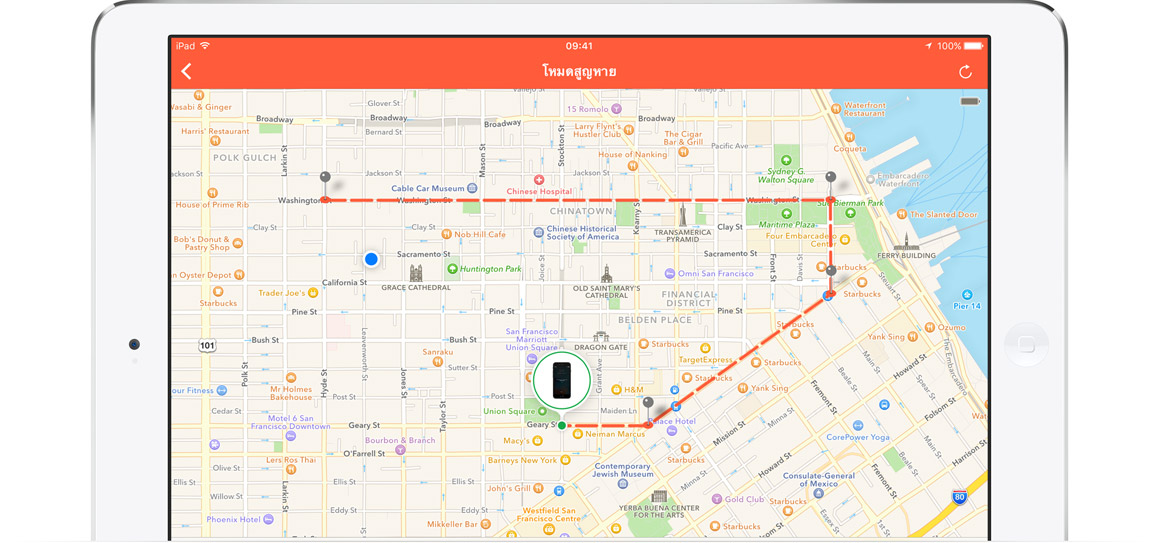Screen dimensions: 1158x543
Task: Tap the Mr Holmes Bakehouse label
Action: [291, 393]
